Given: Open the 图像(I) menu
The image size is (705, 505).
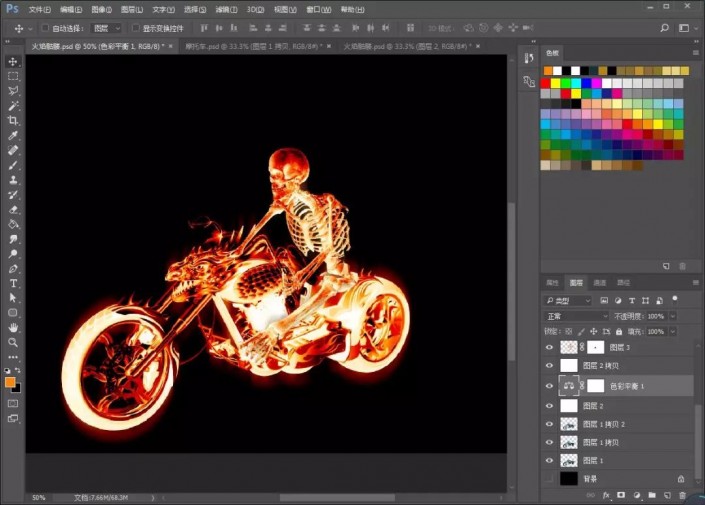Looking at the screenshot, I should coord(101,9).
